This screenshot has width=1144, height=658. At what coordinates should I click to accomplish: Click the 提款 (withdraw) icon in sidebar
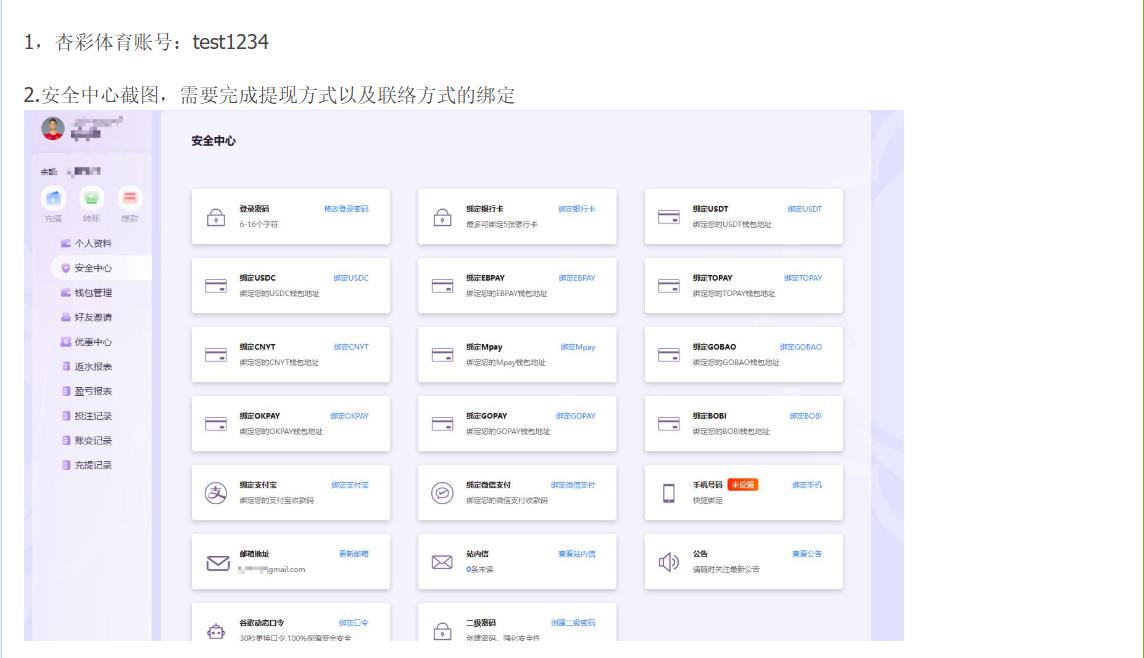point(130,199)
